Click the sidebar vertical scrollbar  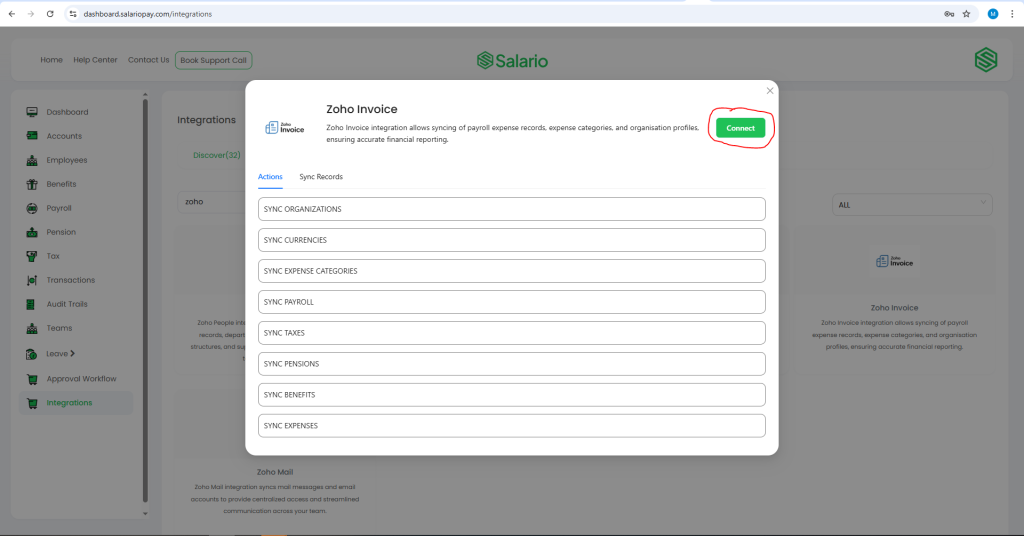[x=145, y=300]
